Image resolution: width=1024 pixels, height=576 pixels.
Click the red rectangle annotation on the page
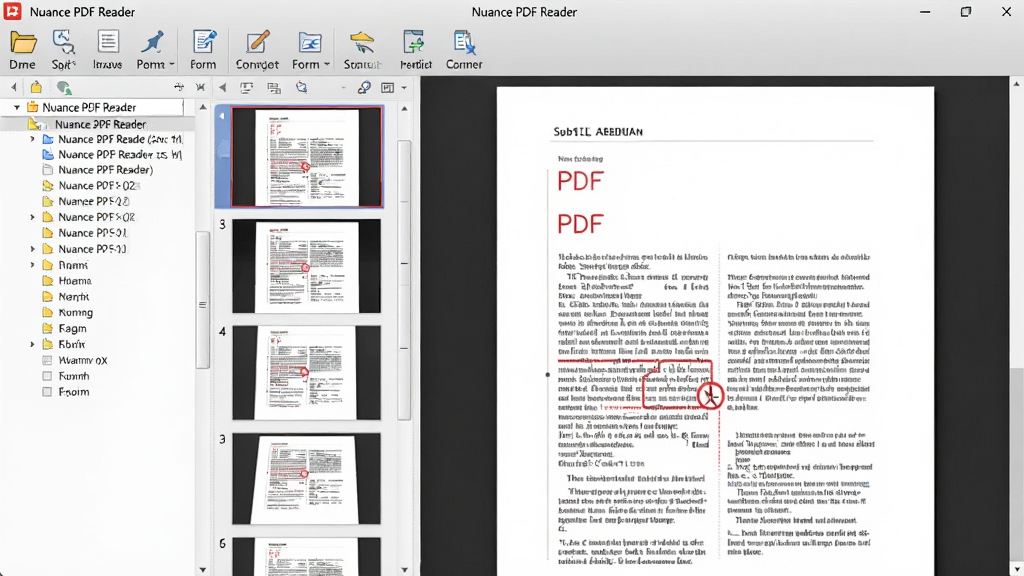(x=677, y=384)
